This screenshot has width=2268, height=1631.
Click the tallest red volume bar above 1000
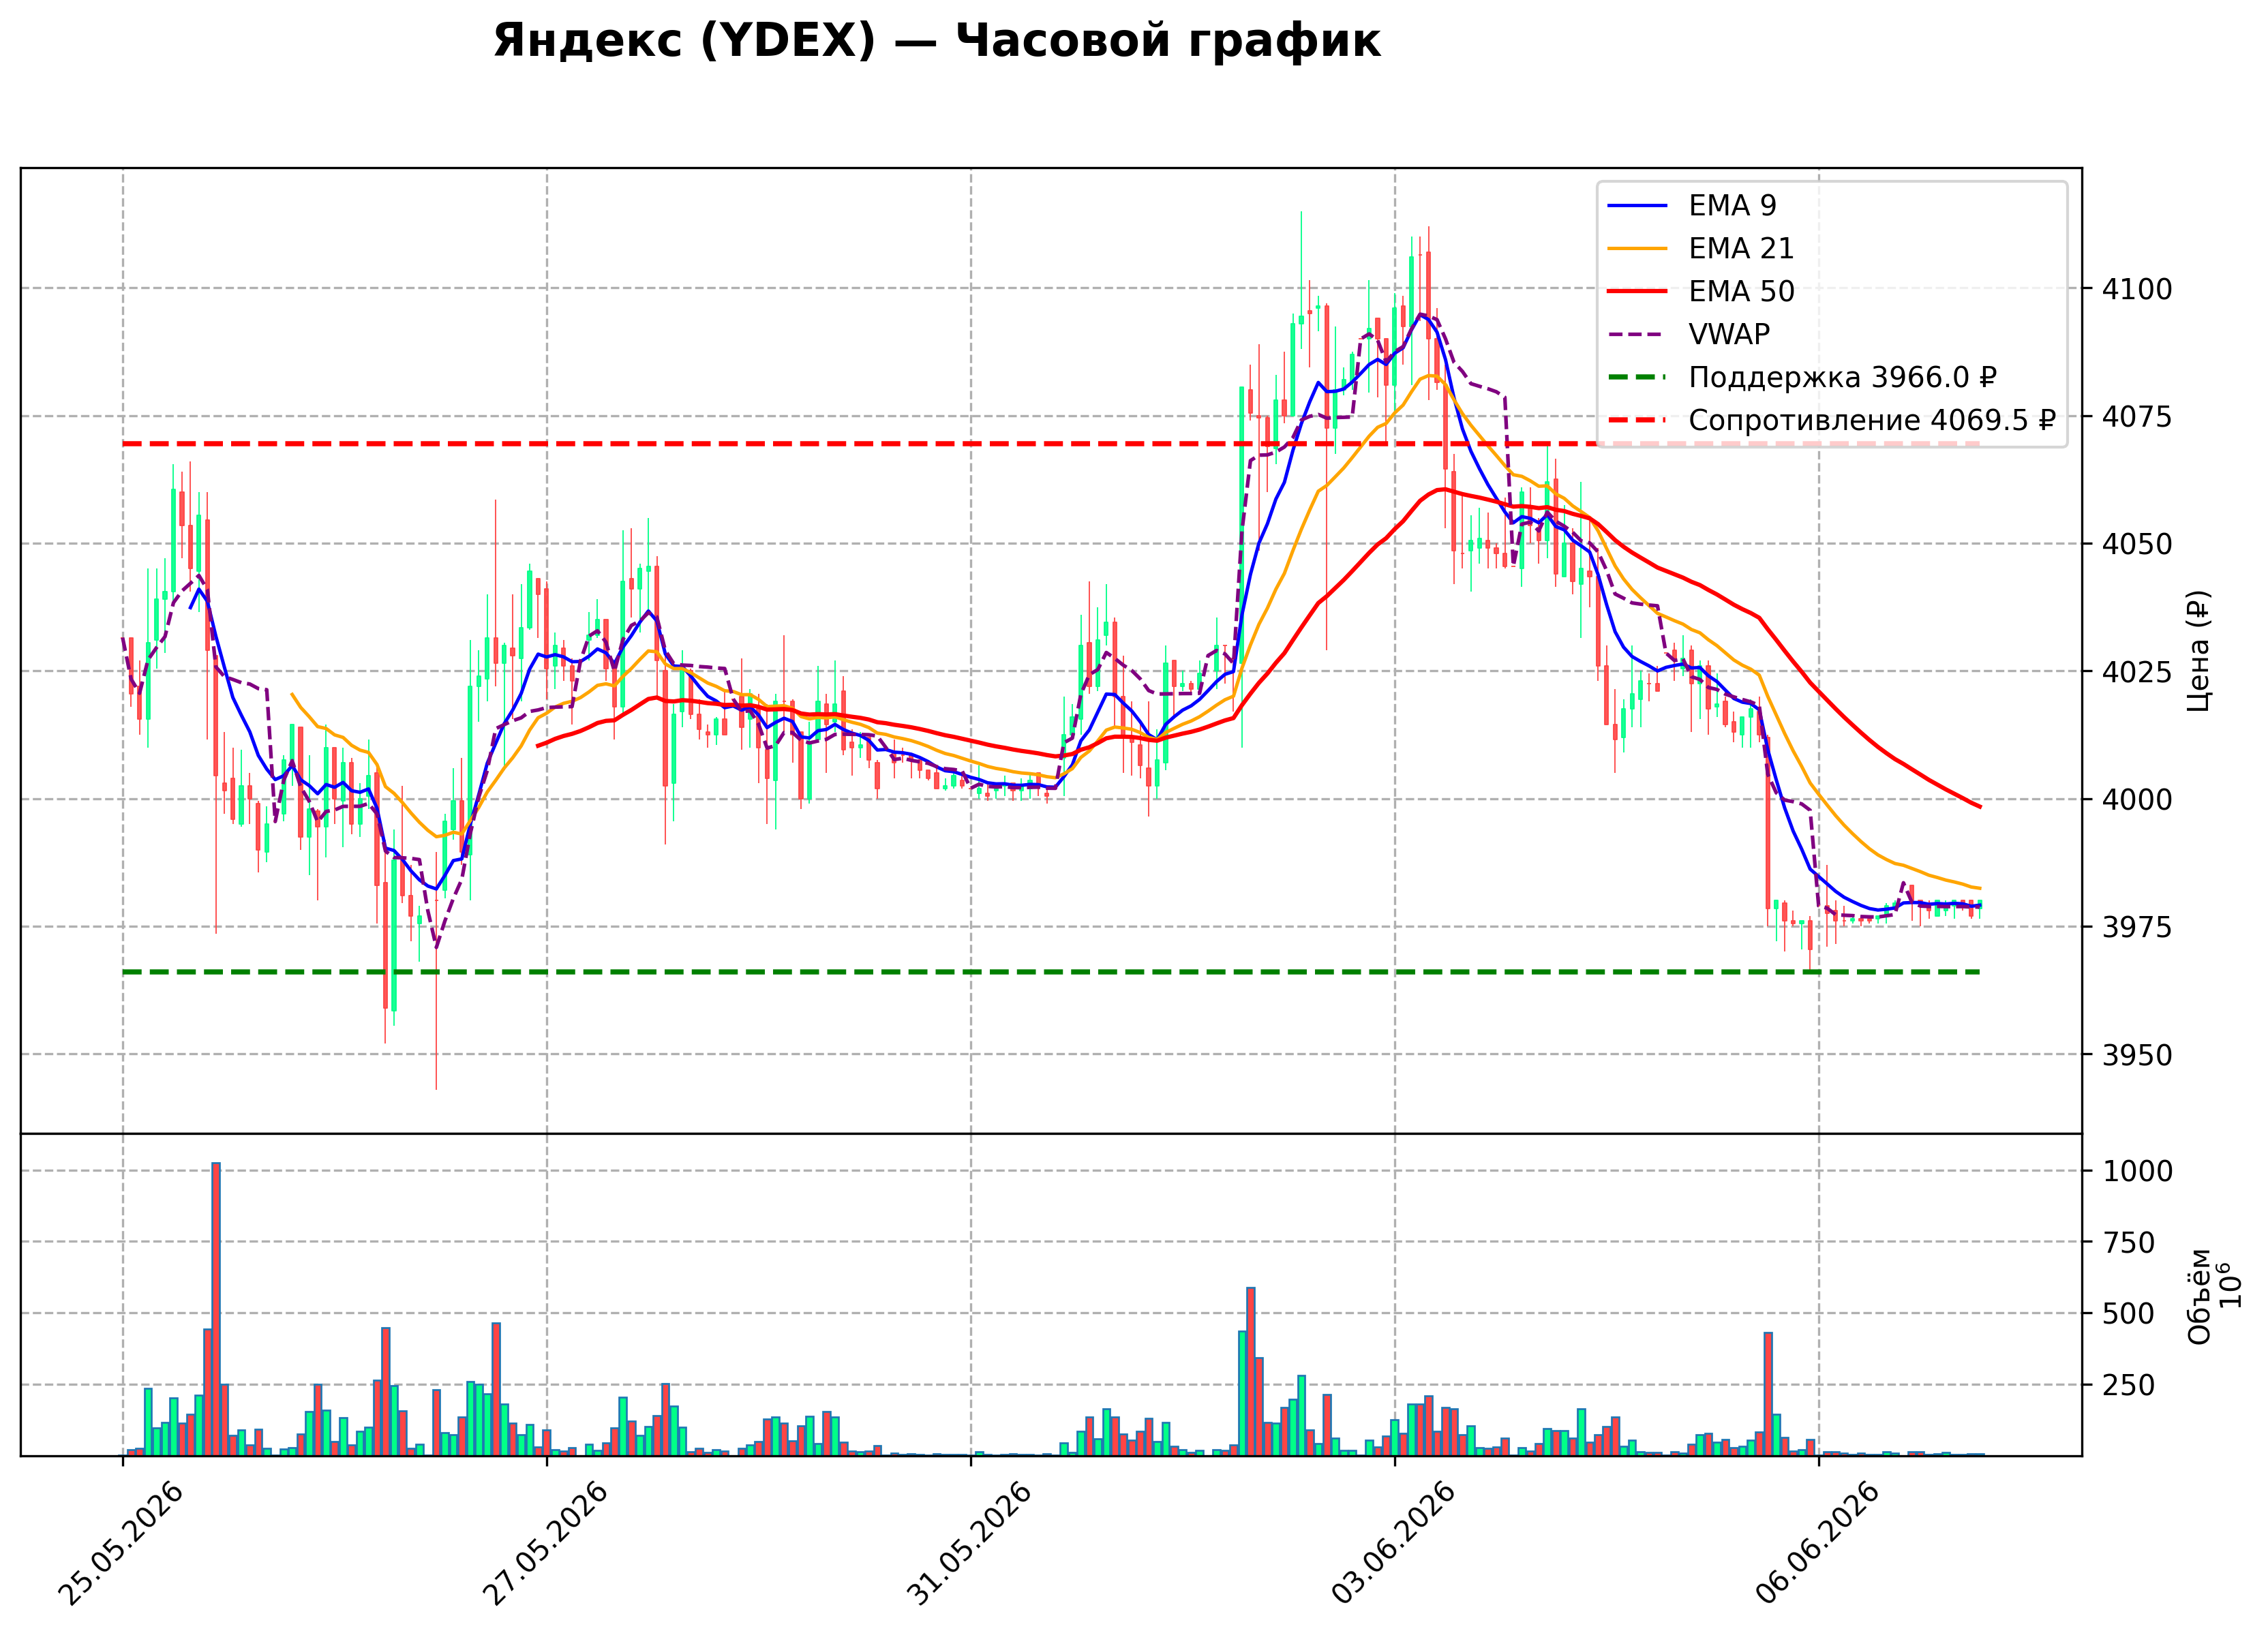216,1309
